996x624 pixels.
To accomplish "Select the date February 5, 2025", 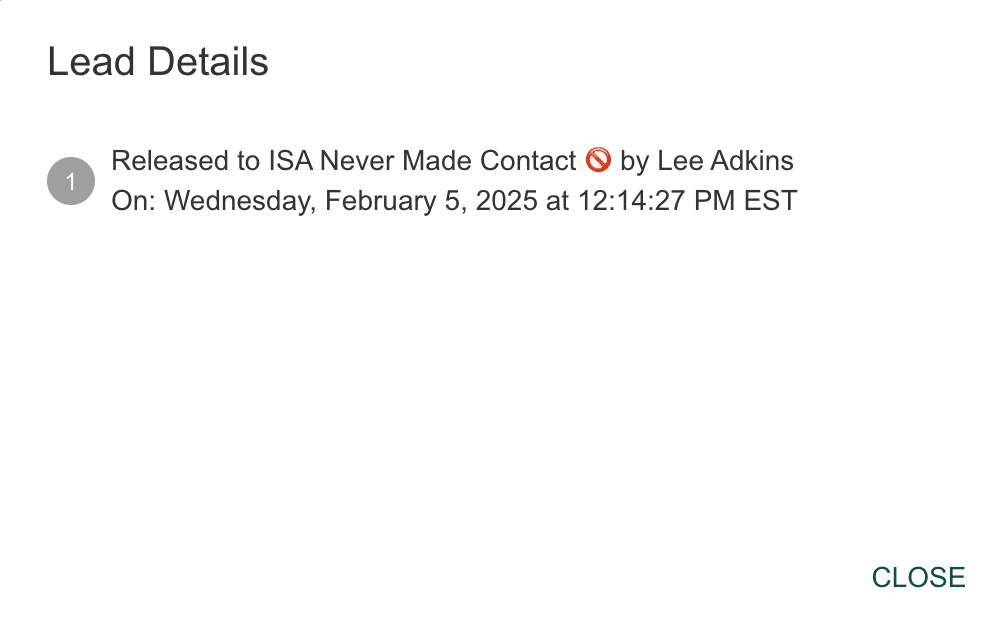I will point(431,202).
